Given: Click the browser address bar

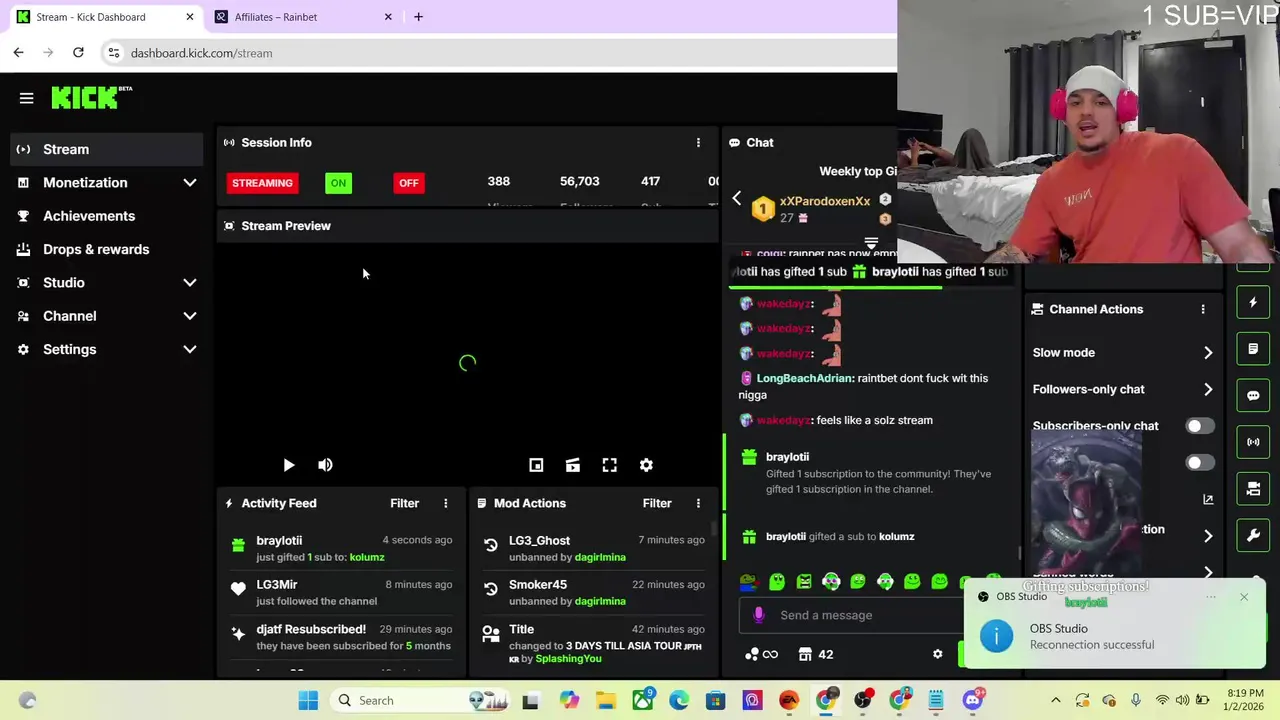Looking at the screenshot, I should [x=500, y=53].
